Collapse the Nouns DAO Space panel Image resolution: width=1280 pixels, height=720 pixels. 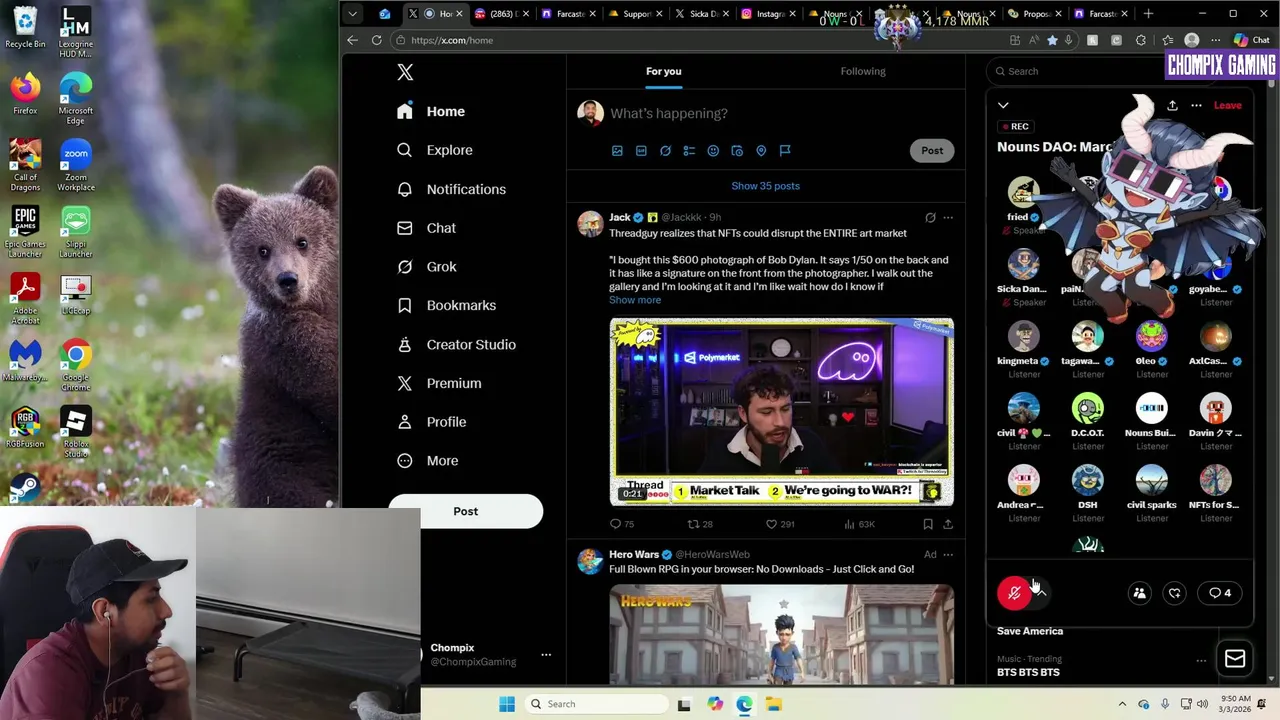(x=1003, y=105)
